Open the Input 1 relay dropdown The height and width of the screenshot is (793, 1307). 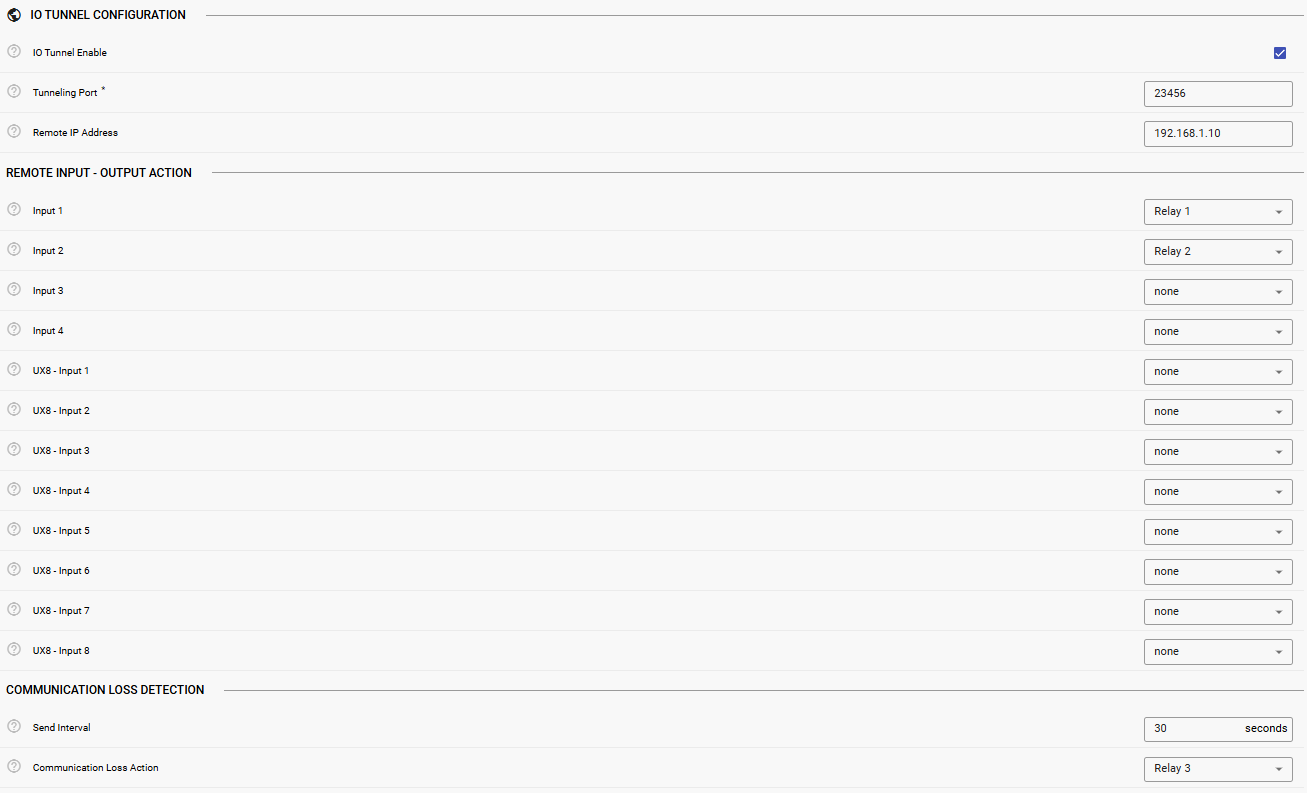1217,212
